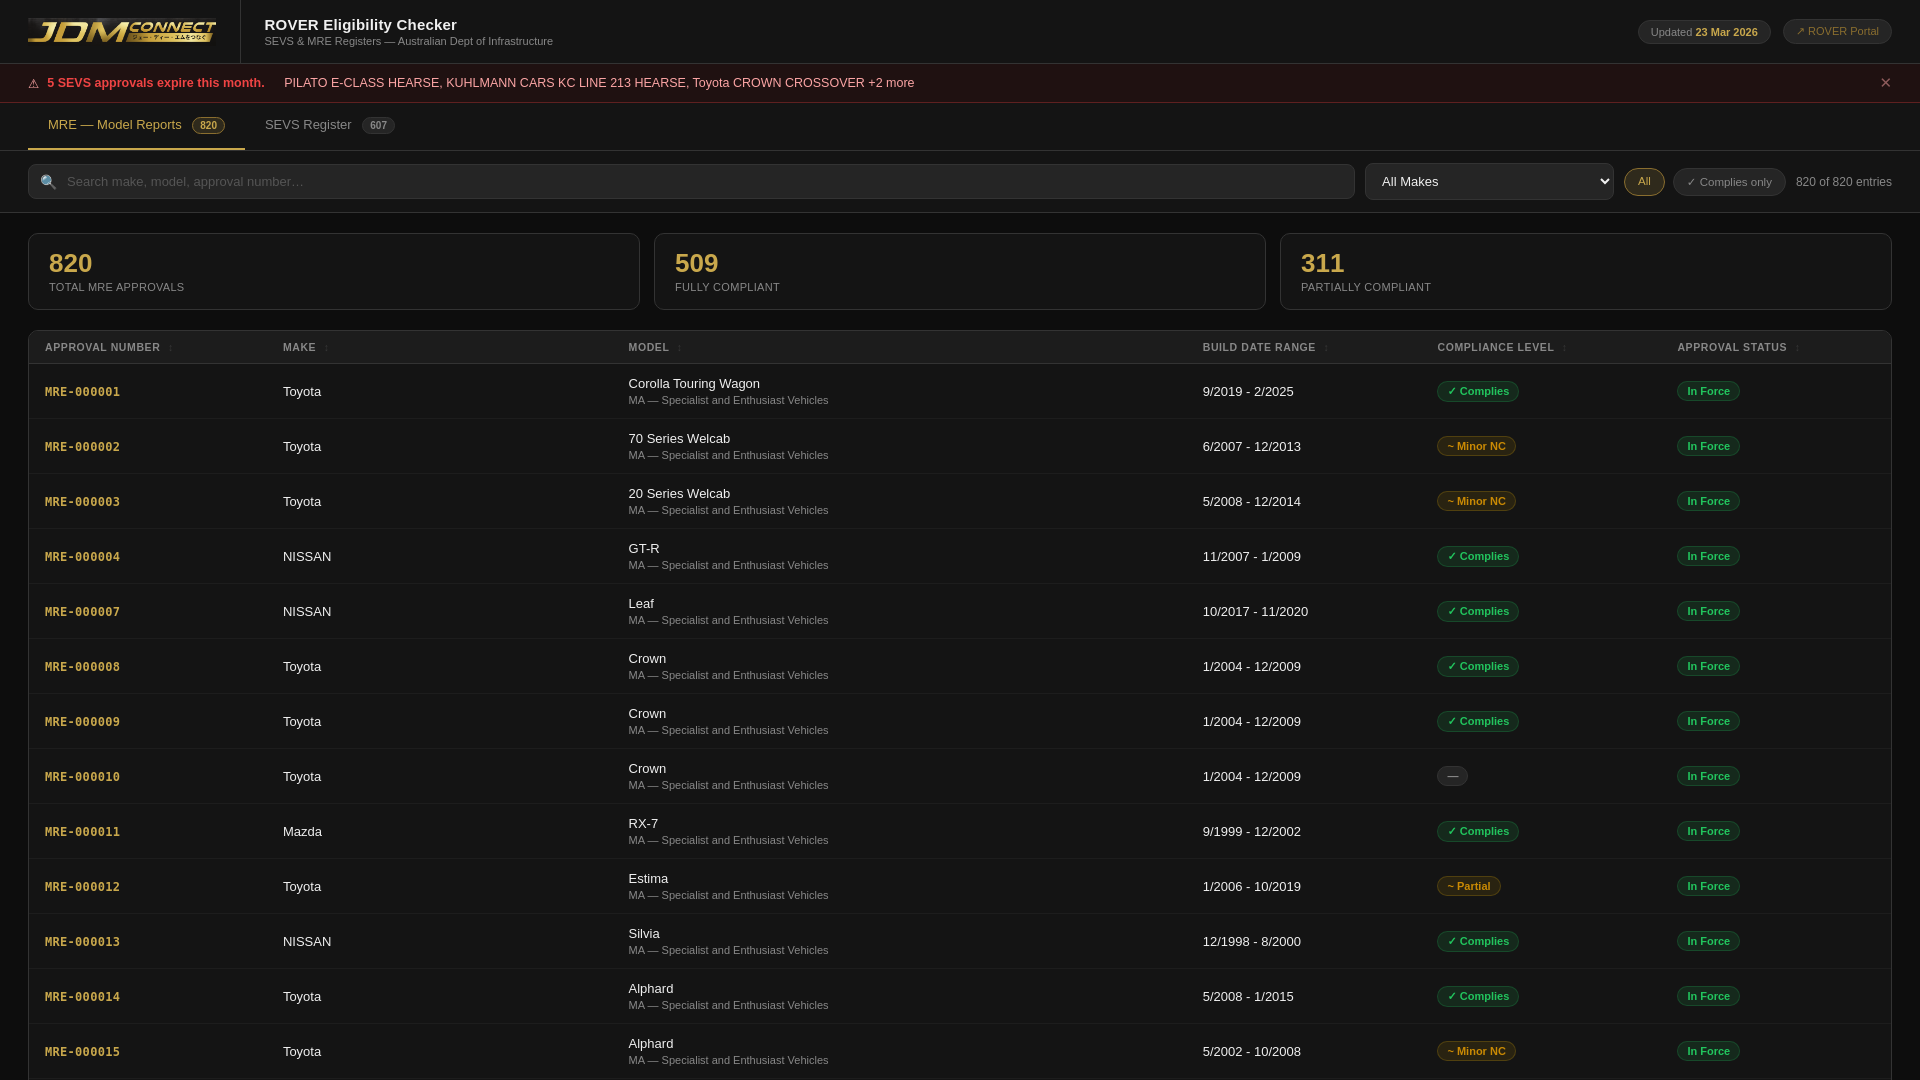Select the GT-R model cell
The height and width of the screenshot is (1080, 1920).
728,557
